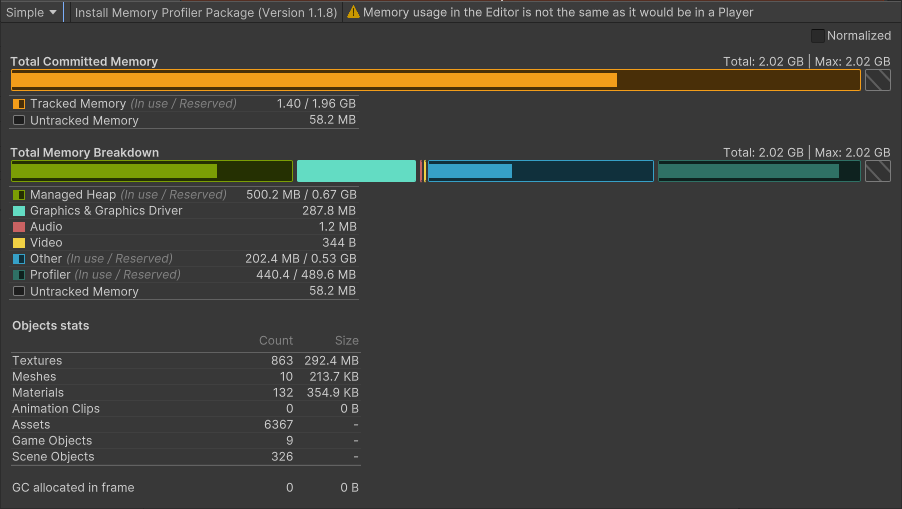Click the orange Tracked Memory legend icon
Viewport: 902px width, 509px height.
19,104
